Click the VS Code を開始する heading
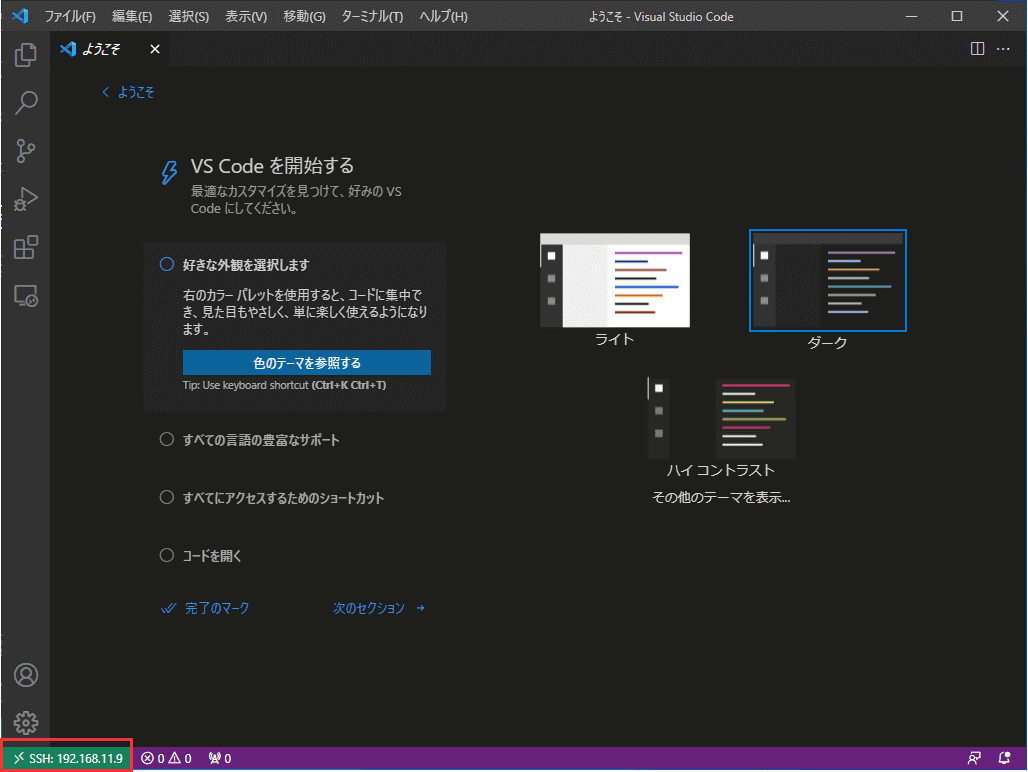 coord(272,166)
